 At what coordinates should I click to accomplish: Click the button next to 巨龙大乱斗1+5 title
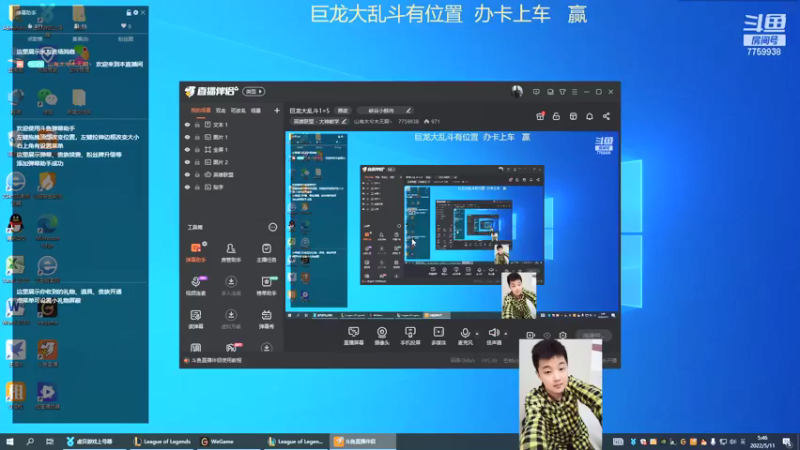click(x=342, y=111)
